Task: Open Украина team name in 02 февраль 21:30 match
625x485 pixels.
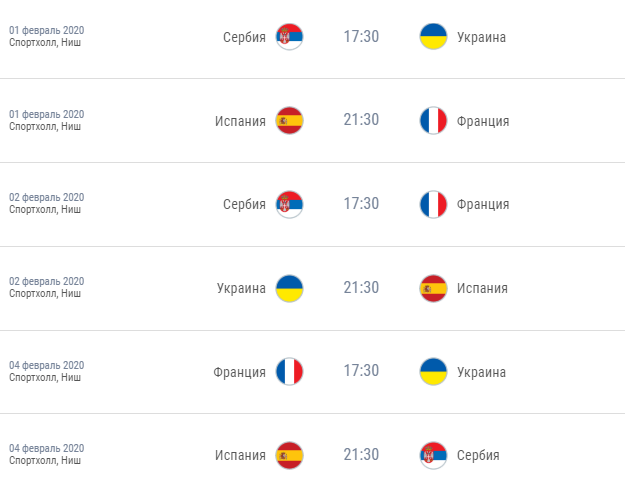Action: pos(241,288)
